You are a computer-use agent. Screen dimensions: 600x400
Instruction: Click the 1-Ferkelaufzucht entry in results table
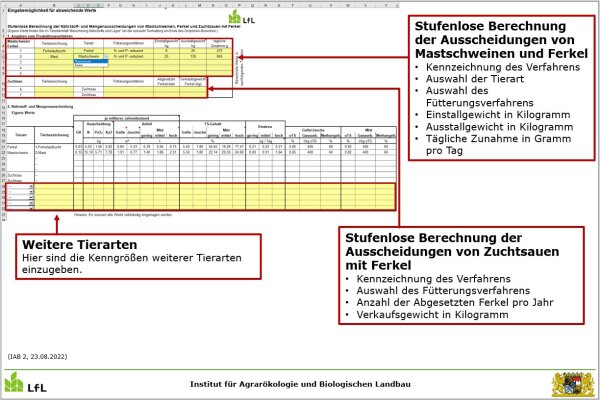click(54, 147)
